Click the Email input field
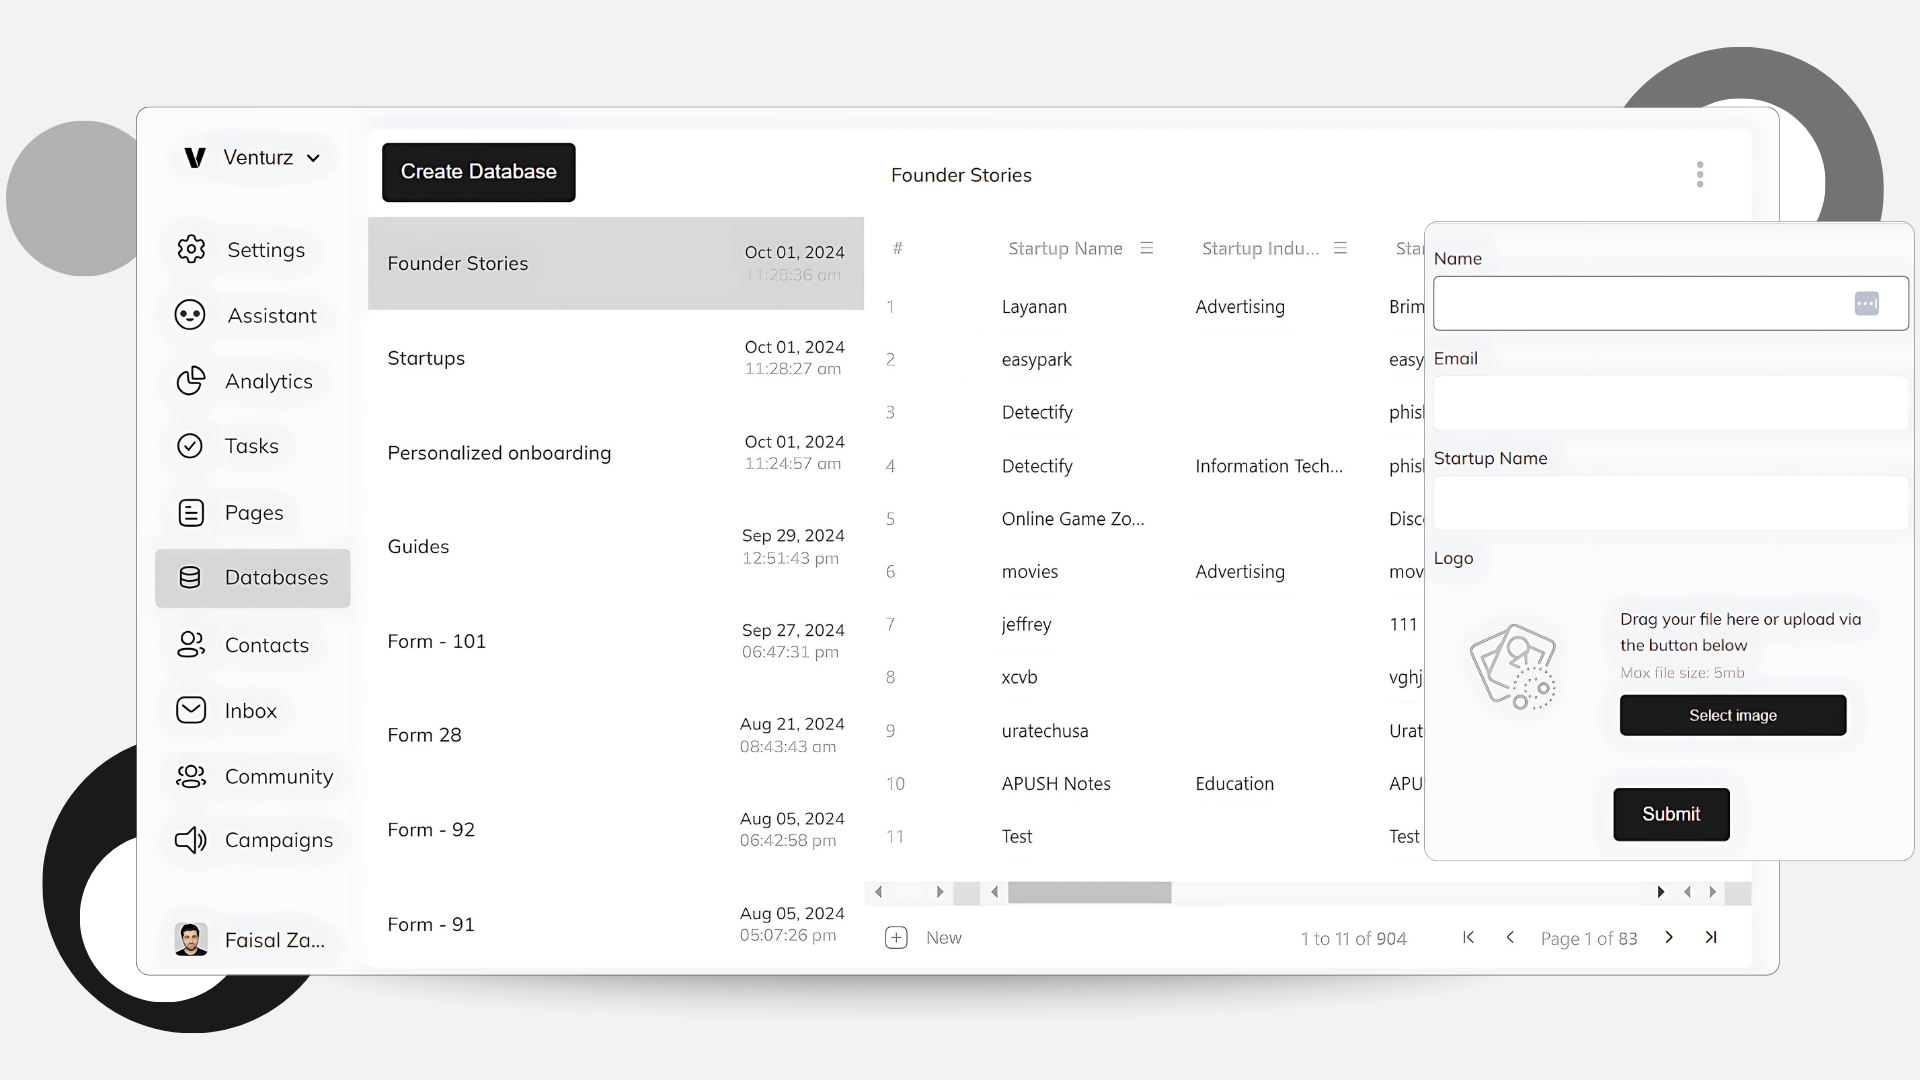Viewport: 1920px width, 1080px height. point(1668,403)
